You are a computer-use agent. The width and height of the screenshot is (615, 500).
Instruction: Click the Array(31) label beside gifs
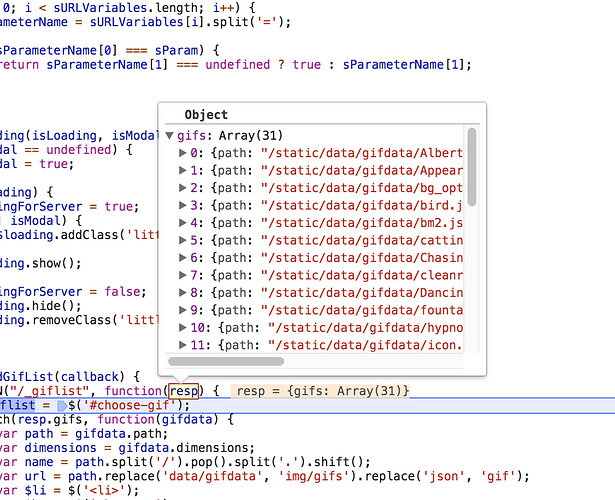(x=251, y=136)
